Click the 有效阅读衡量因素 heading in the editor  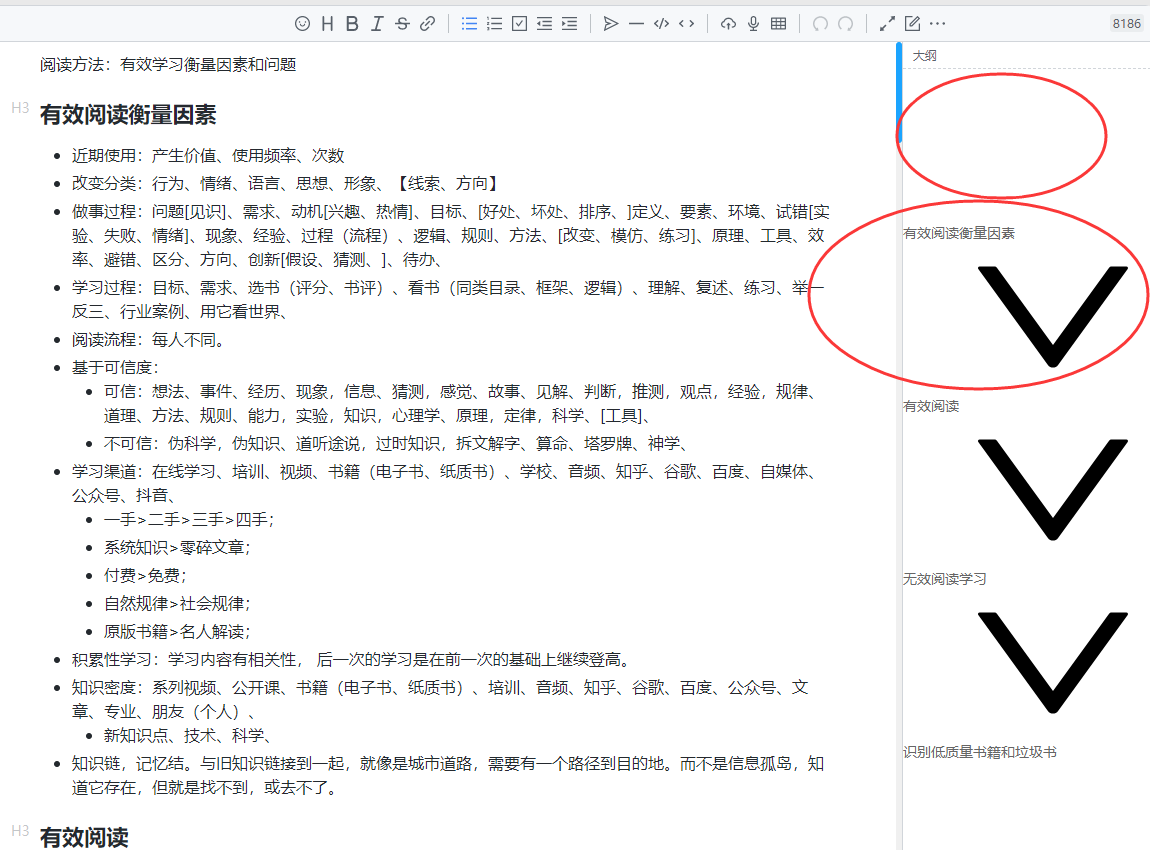point(128,115)
